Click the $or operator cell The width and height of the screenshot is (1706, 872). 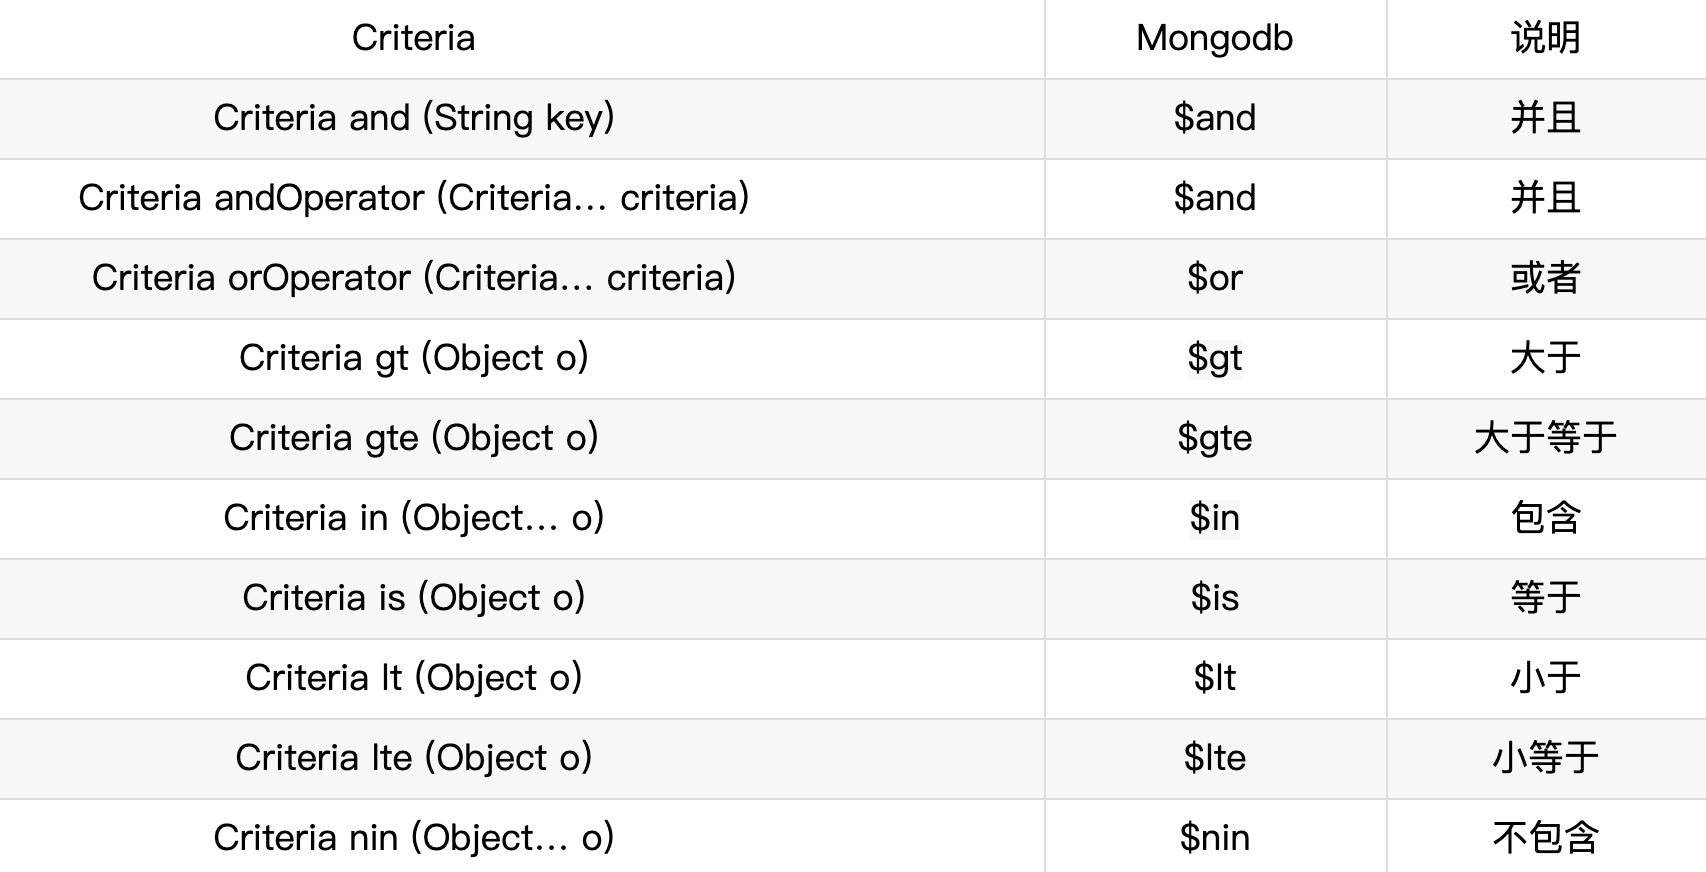(1214, 278)
